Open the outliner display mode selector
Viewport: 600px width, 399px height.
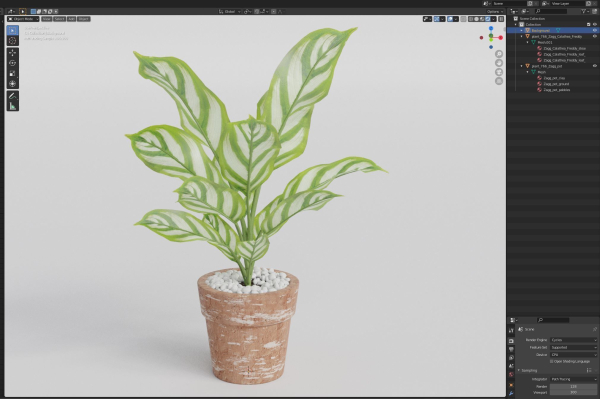pos(526,11)
